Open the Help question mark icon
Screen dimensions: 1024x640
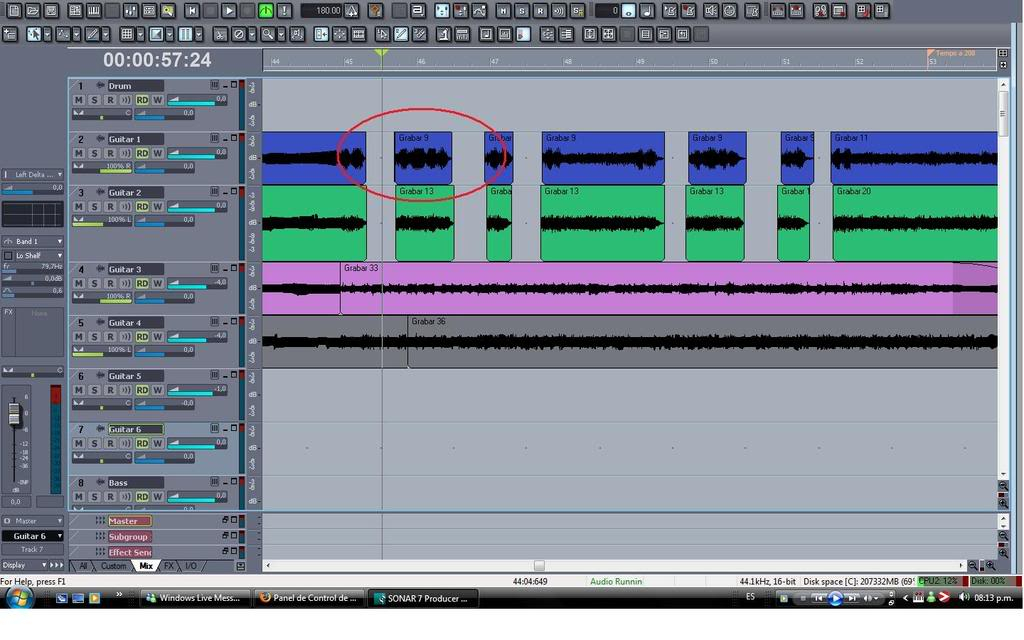click(376, 10)
